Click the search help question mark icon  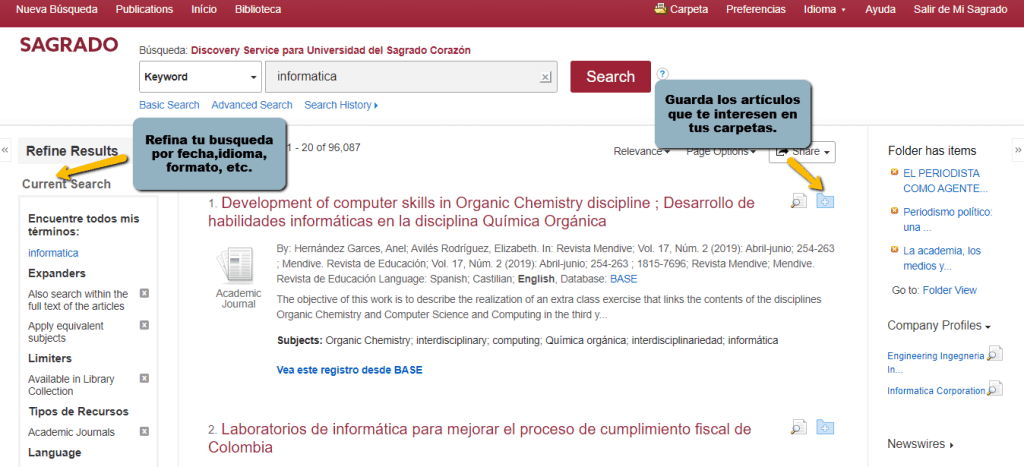[x=662, y=73]
